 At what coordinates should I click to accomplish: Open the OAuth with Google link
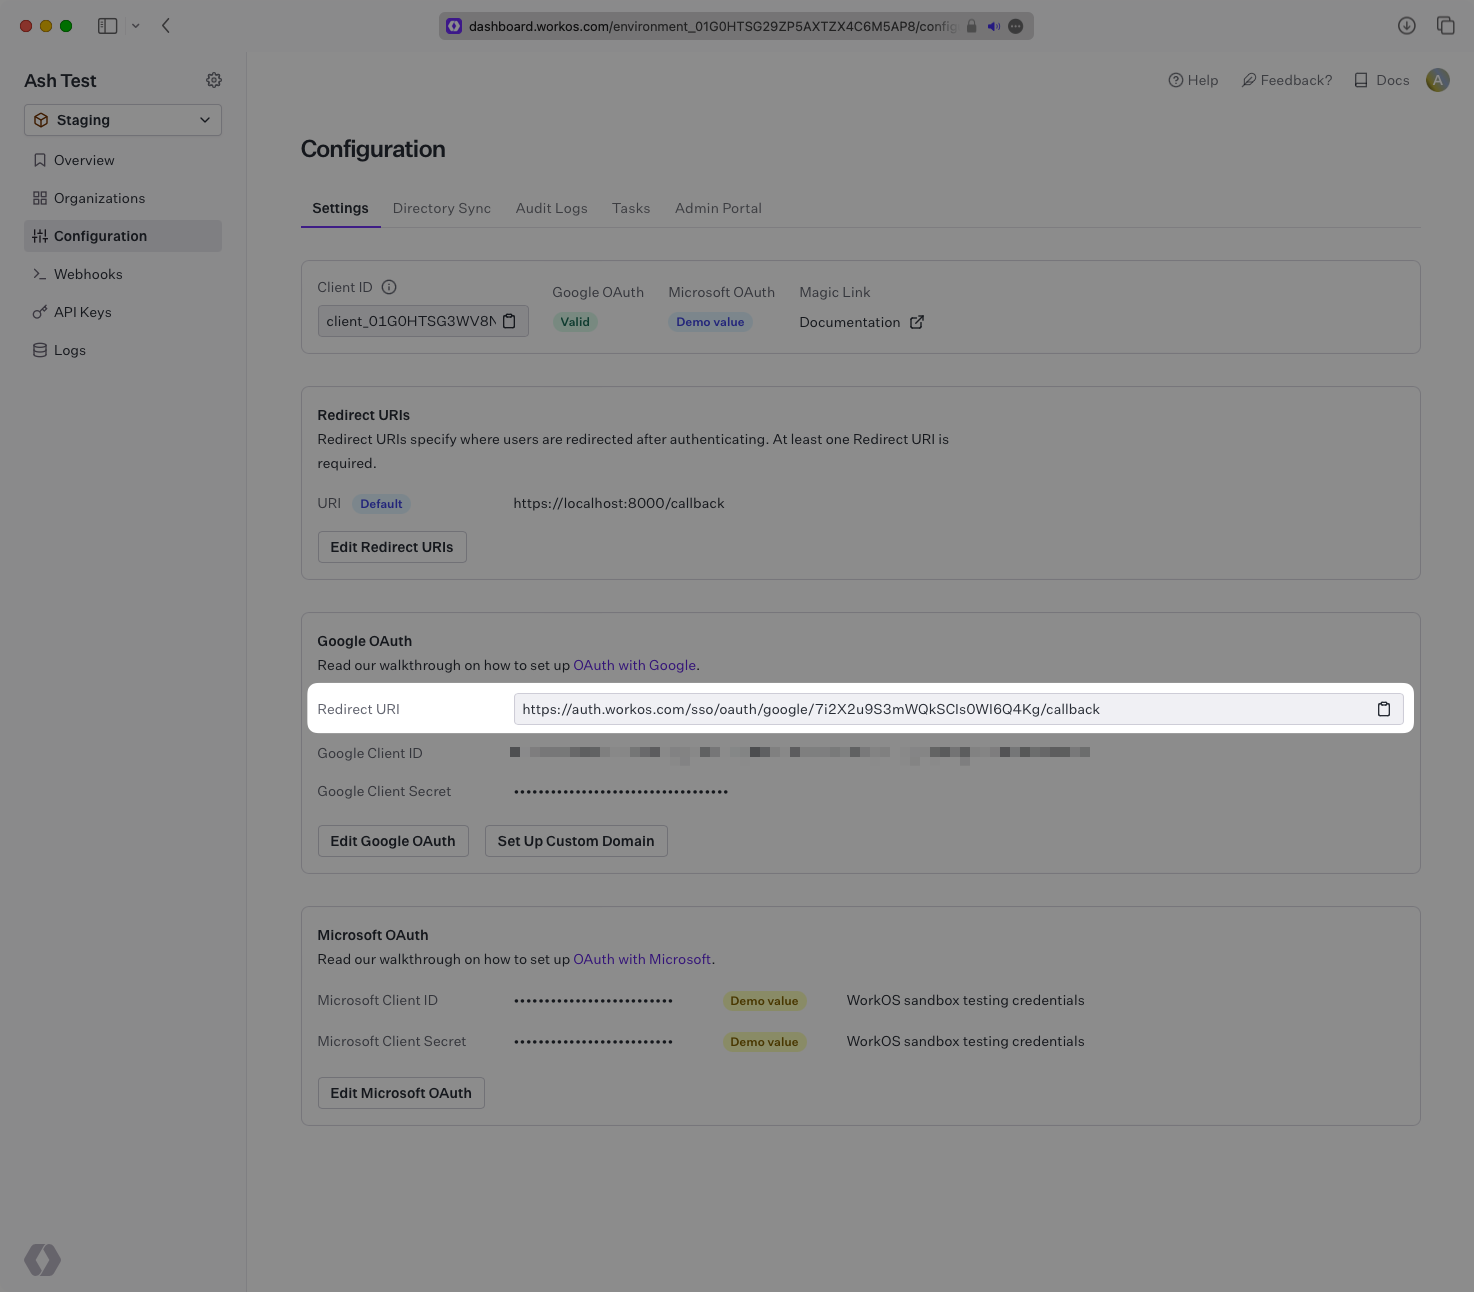tap(634, 665)
